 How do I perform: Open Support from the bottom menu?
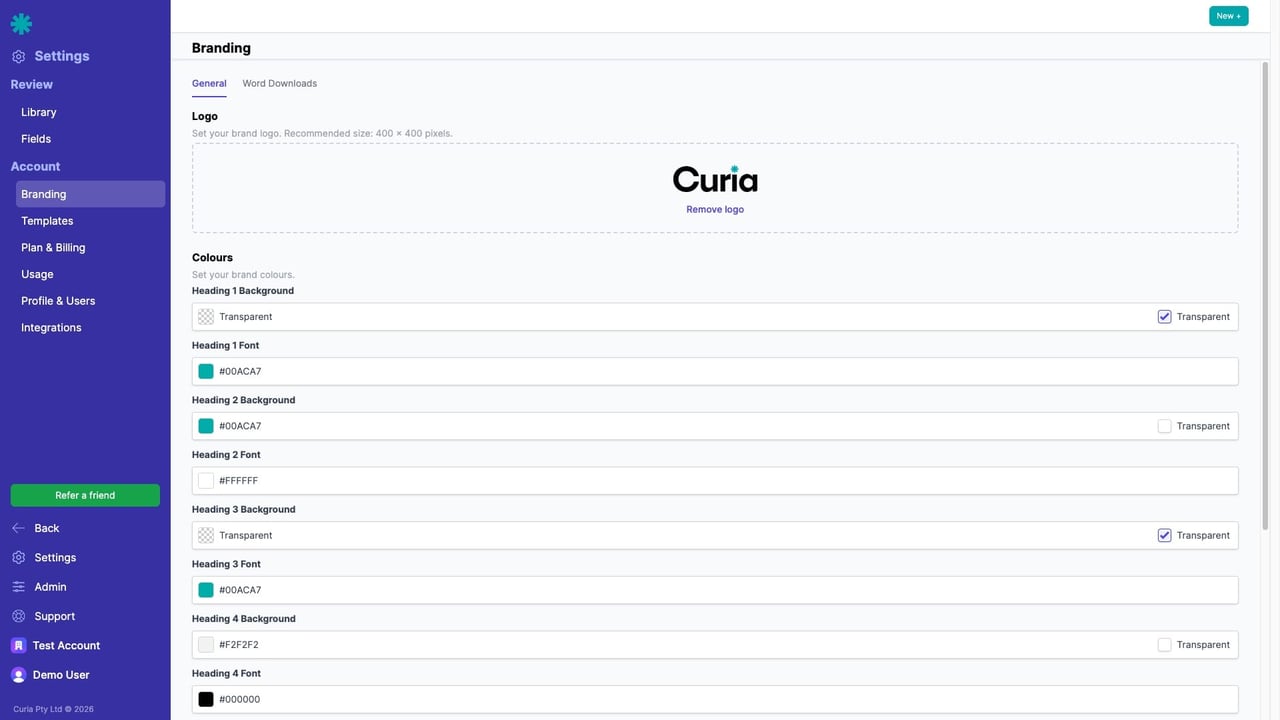pos(54,616)
